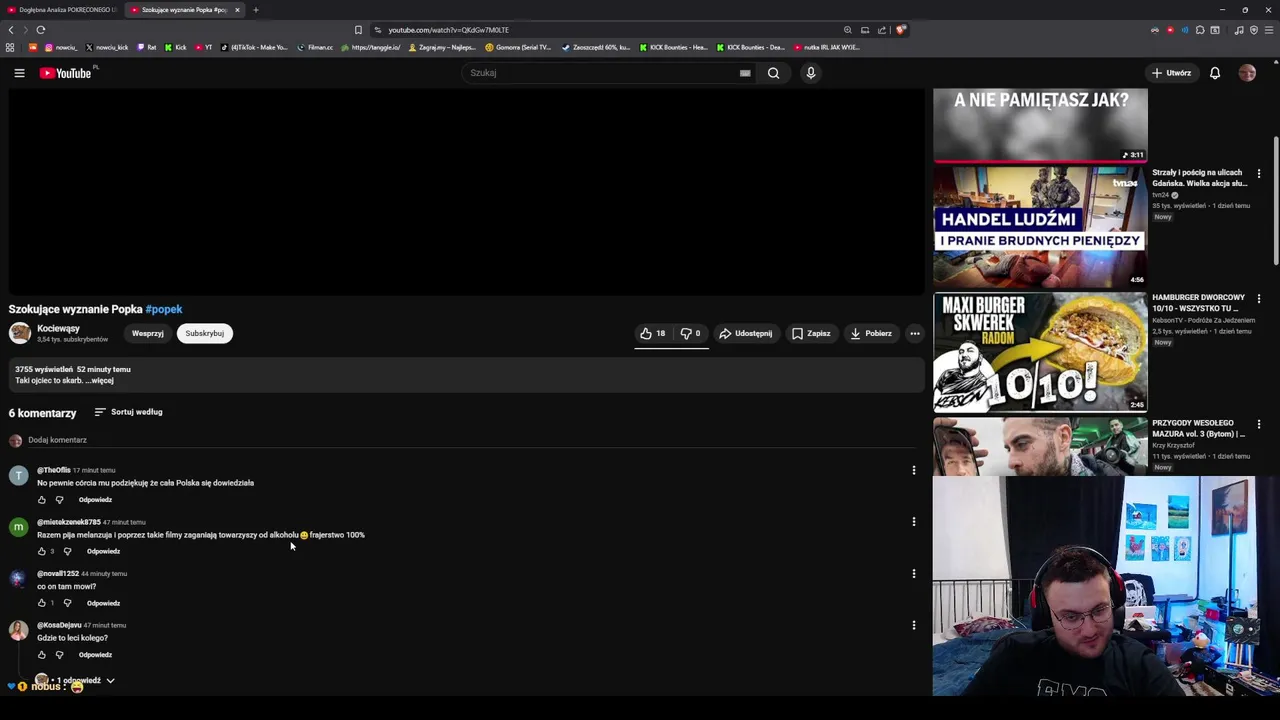
Task: Open the music note icon in the browser toolbar
Action: [x=1239, y=30]
